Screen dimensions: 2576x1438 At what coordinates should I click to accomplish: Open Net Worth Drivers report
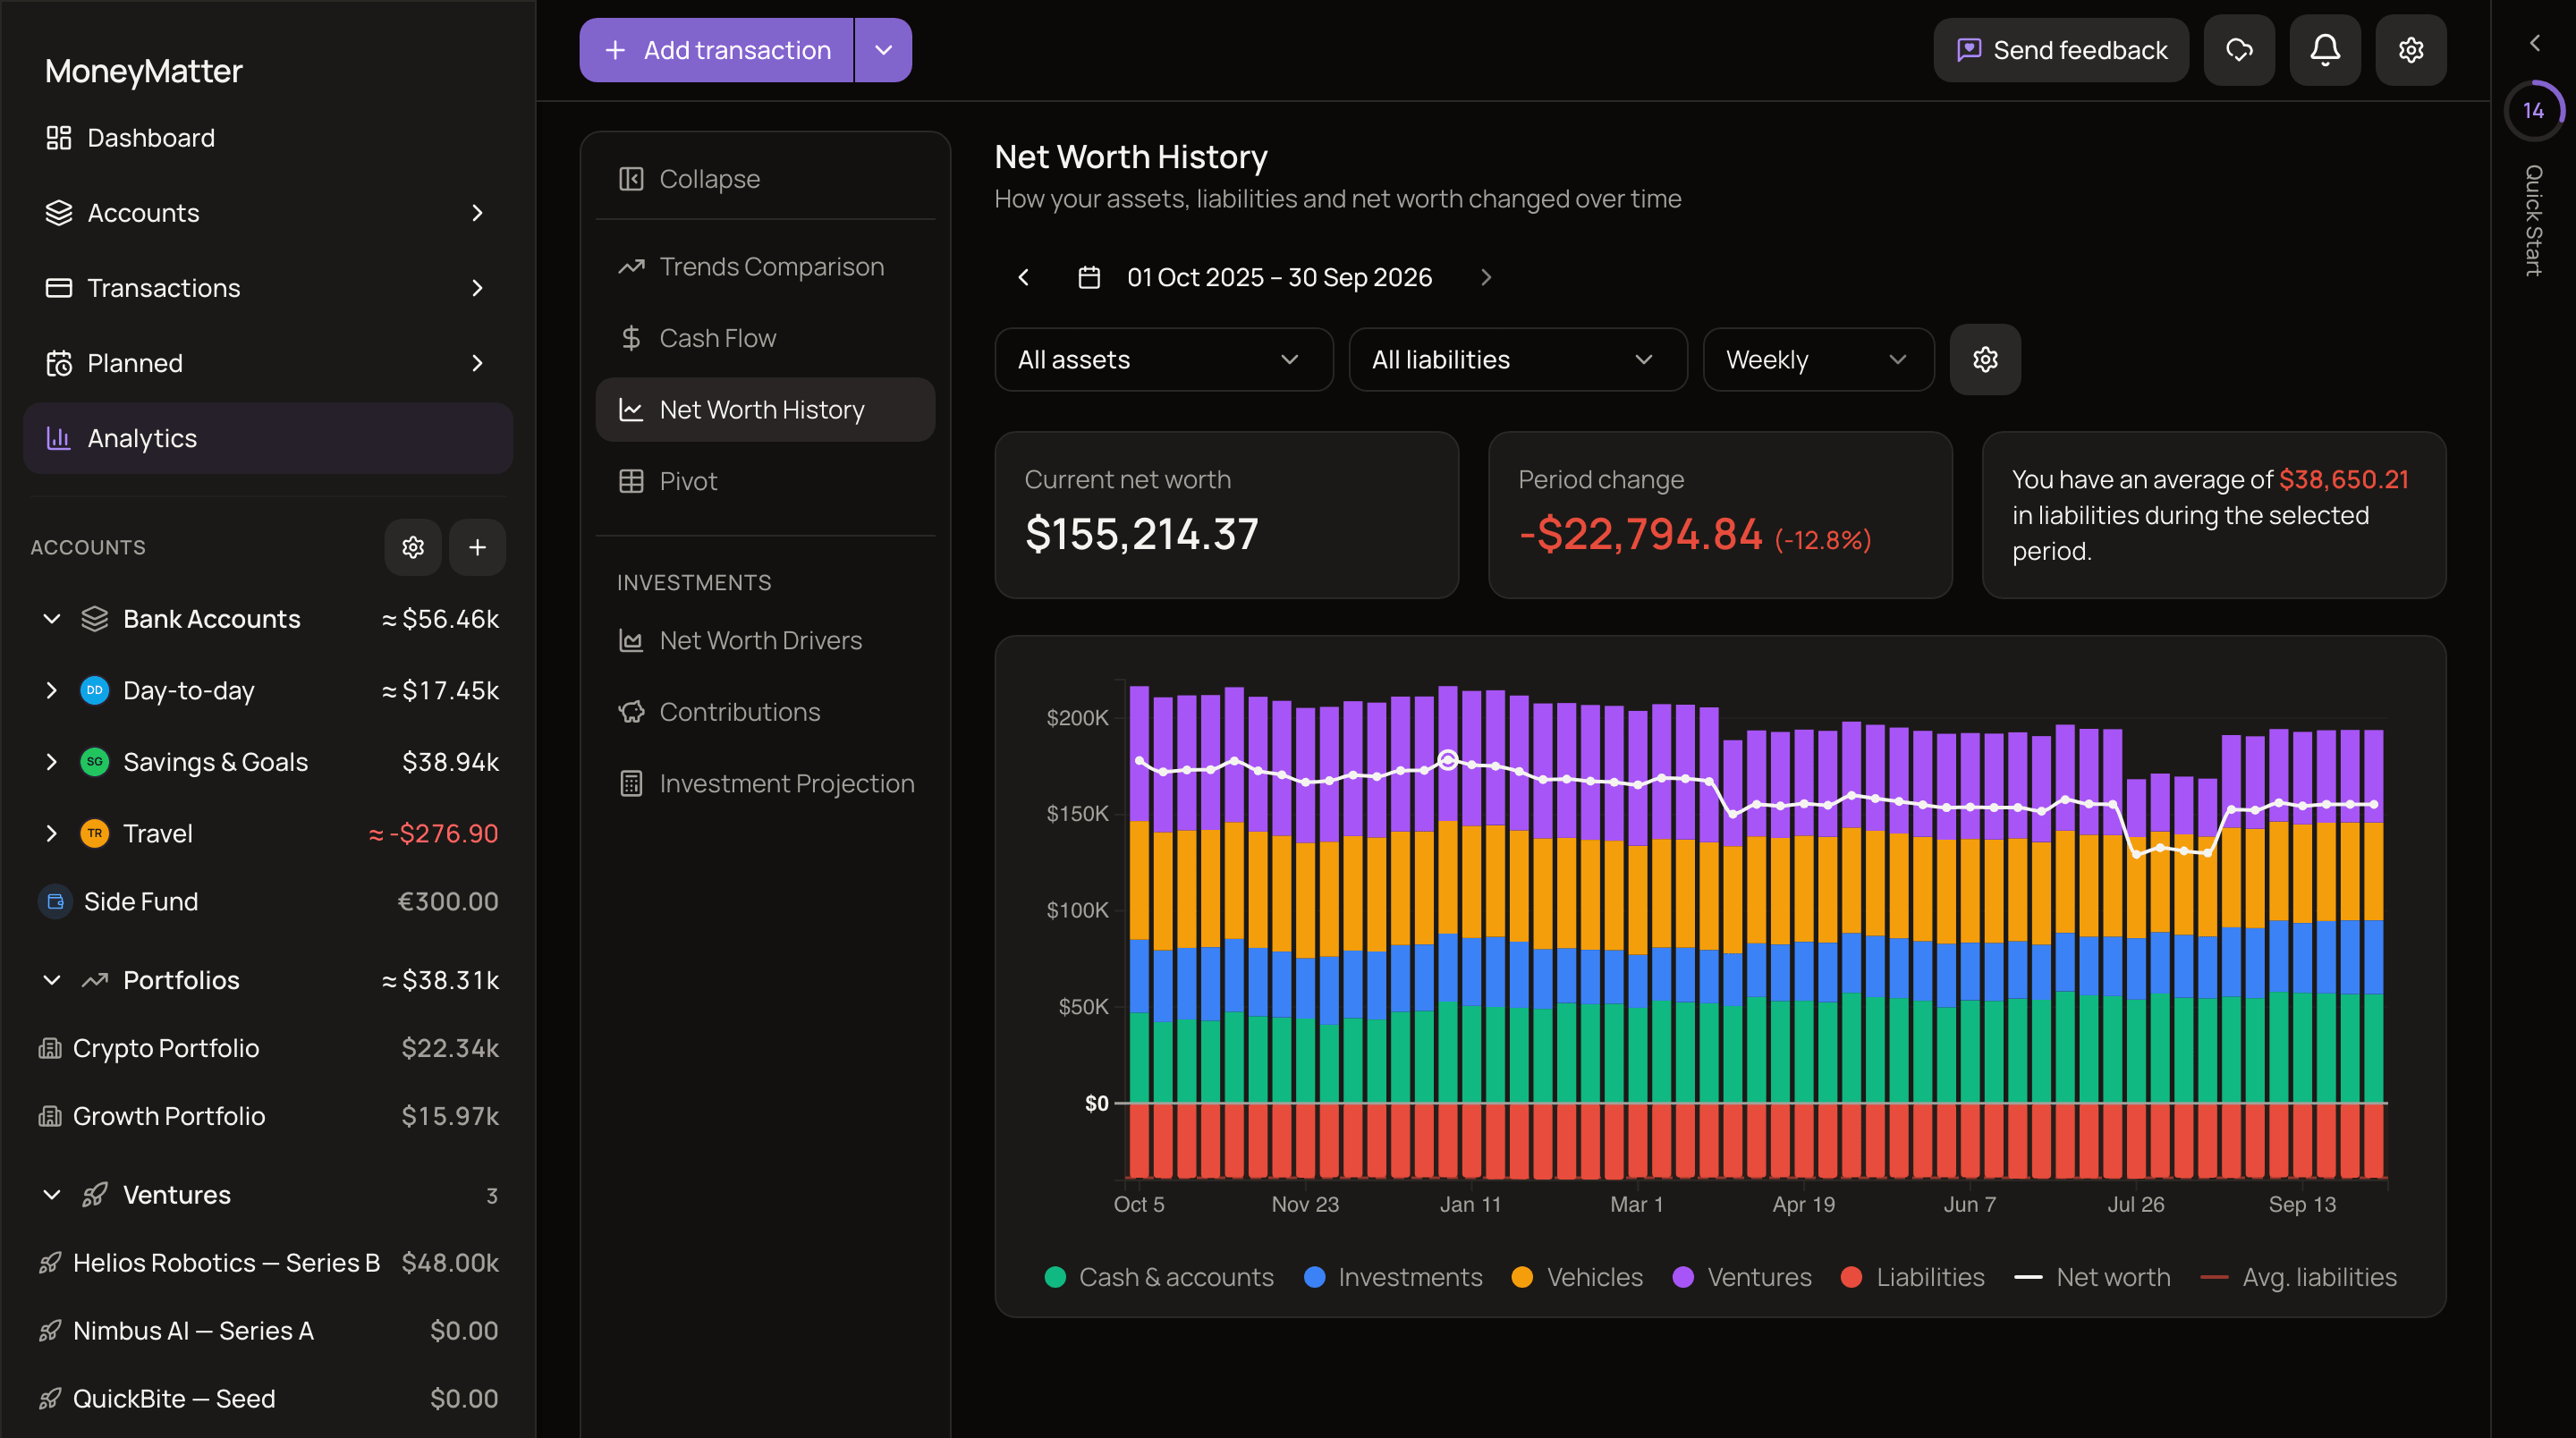pos(765,640)
